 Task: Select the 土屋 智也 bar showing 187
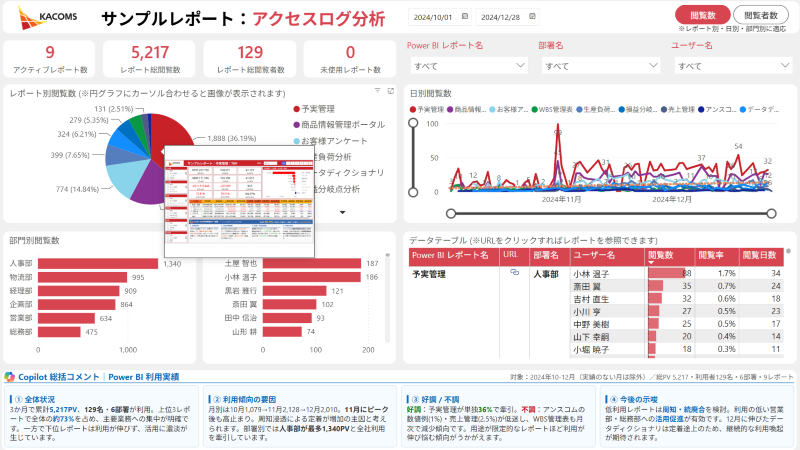312,263
